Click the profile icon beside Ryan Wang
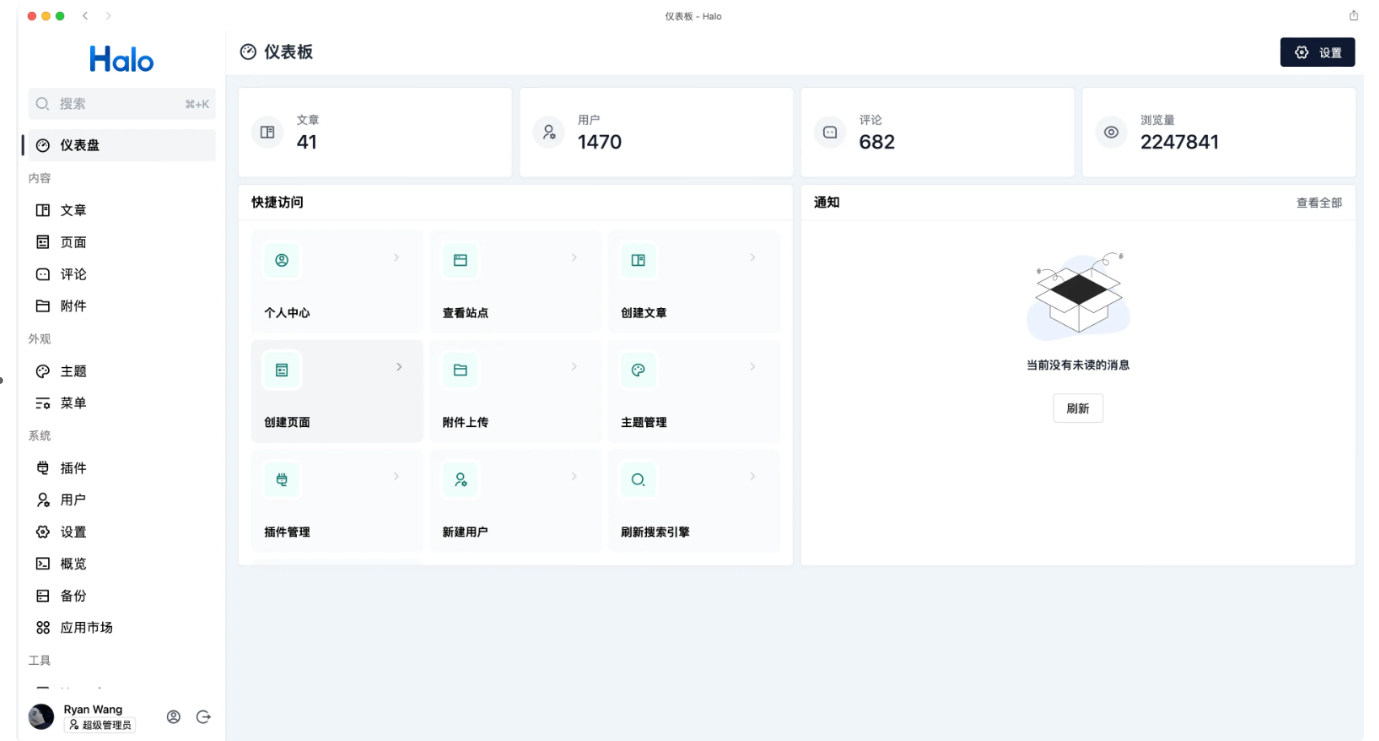Screen dimensions: 1379x741 pos(174,717)
